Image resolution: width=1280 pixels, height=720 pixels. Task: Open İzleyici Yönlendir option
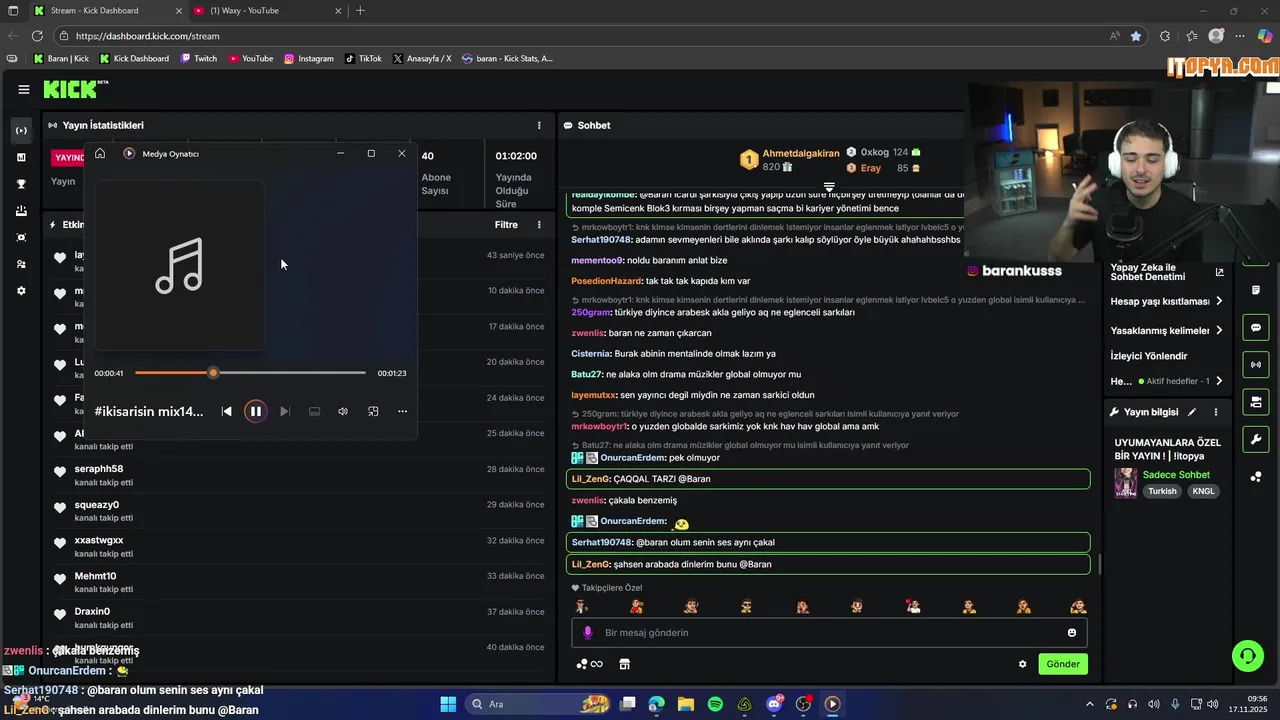coord(1149,356)
